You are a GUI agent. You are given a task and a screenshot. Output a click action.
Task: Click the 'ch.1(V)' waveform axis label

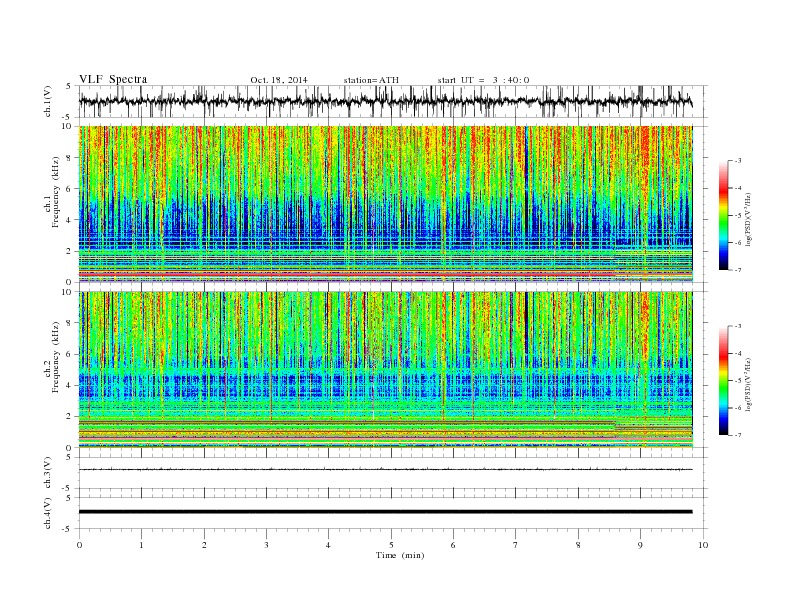click(48, 101)
